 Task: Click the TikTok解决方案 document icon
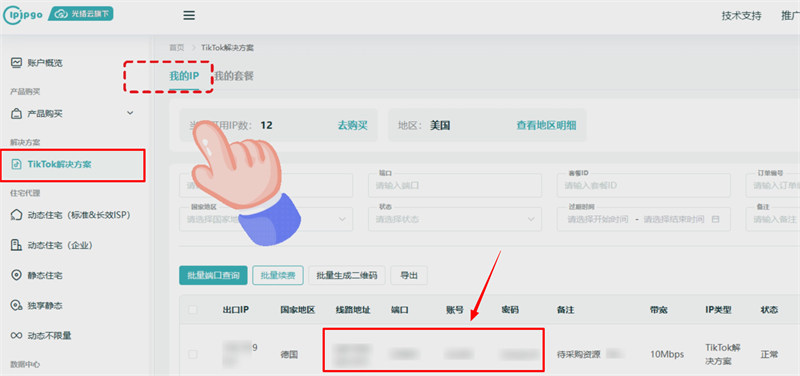point(17,164)
